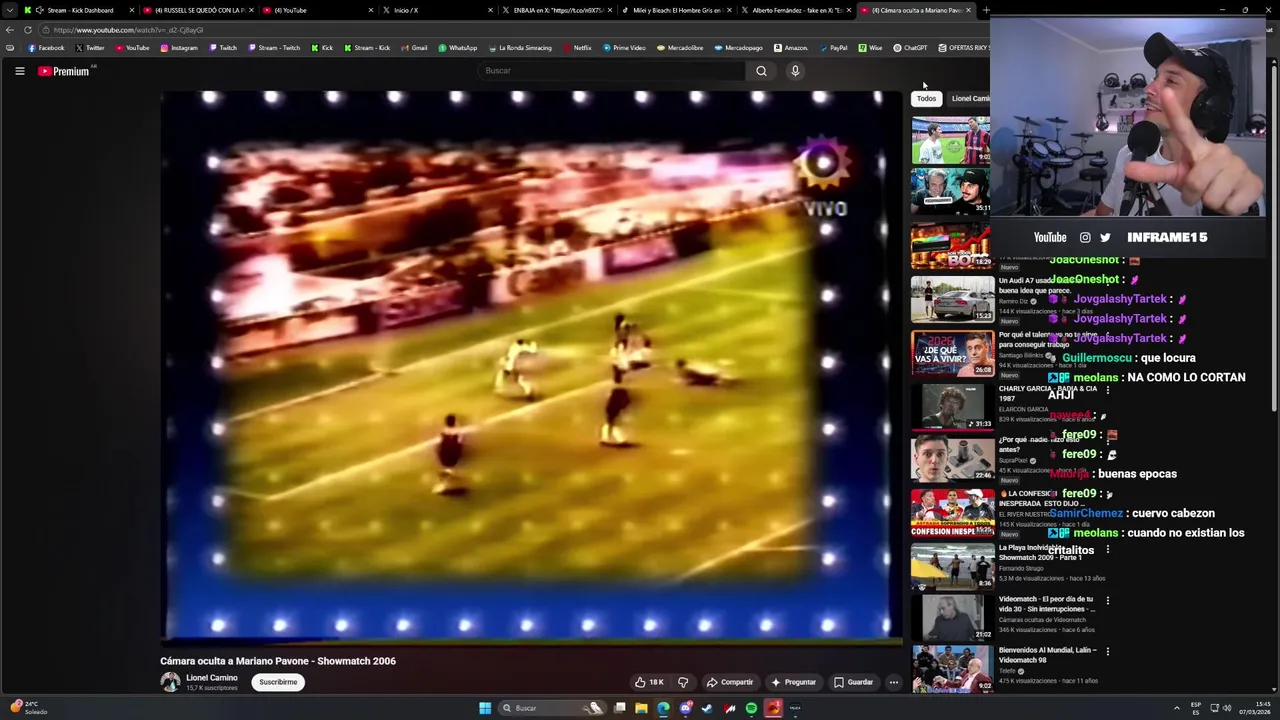The image size is (1280, 720).
Task: Open options for Videomatch El peor día
Action: tap(1107, 601)
